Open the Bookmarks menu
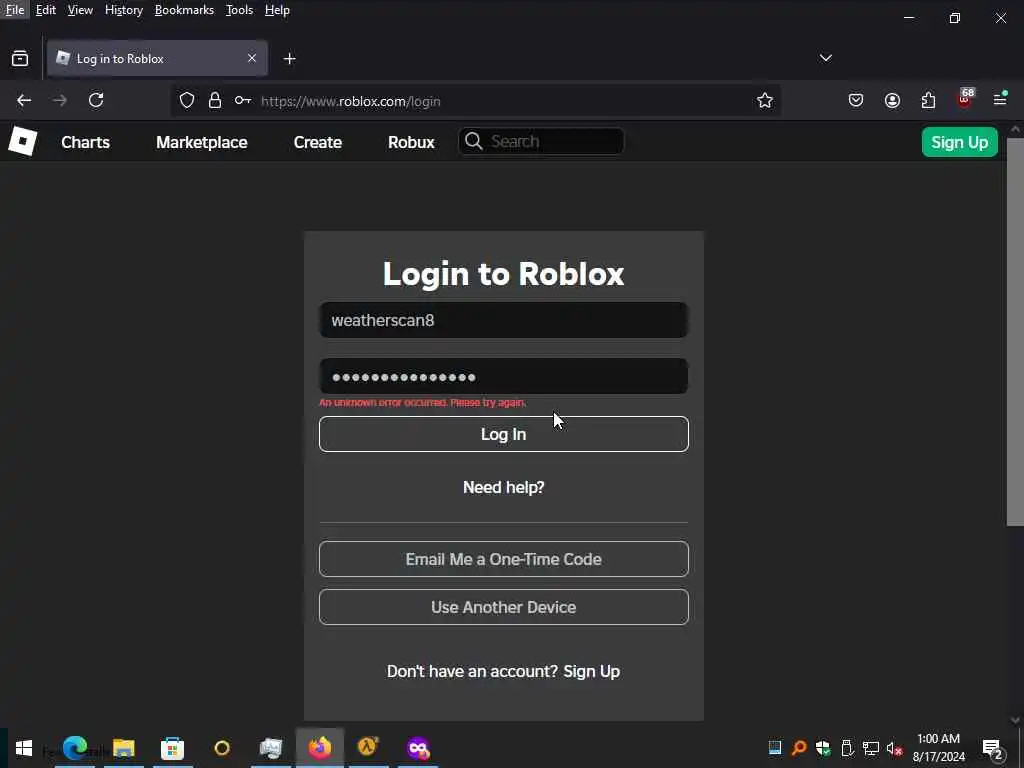 pyautogui.click(x=184, y=10)
